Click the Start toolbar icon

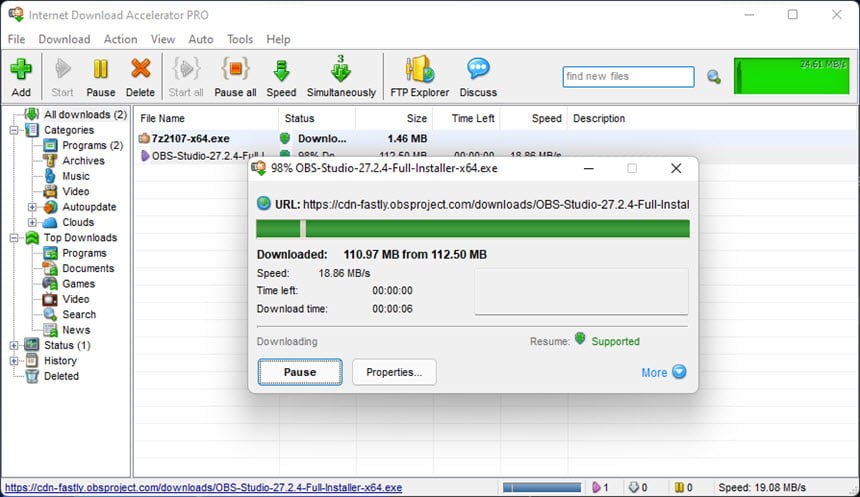click(x=62, y=77)
